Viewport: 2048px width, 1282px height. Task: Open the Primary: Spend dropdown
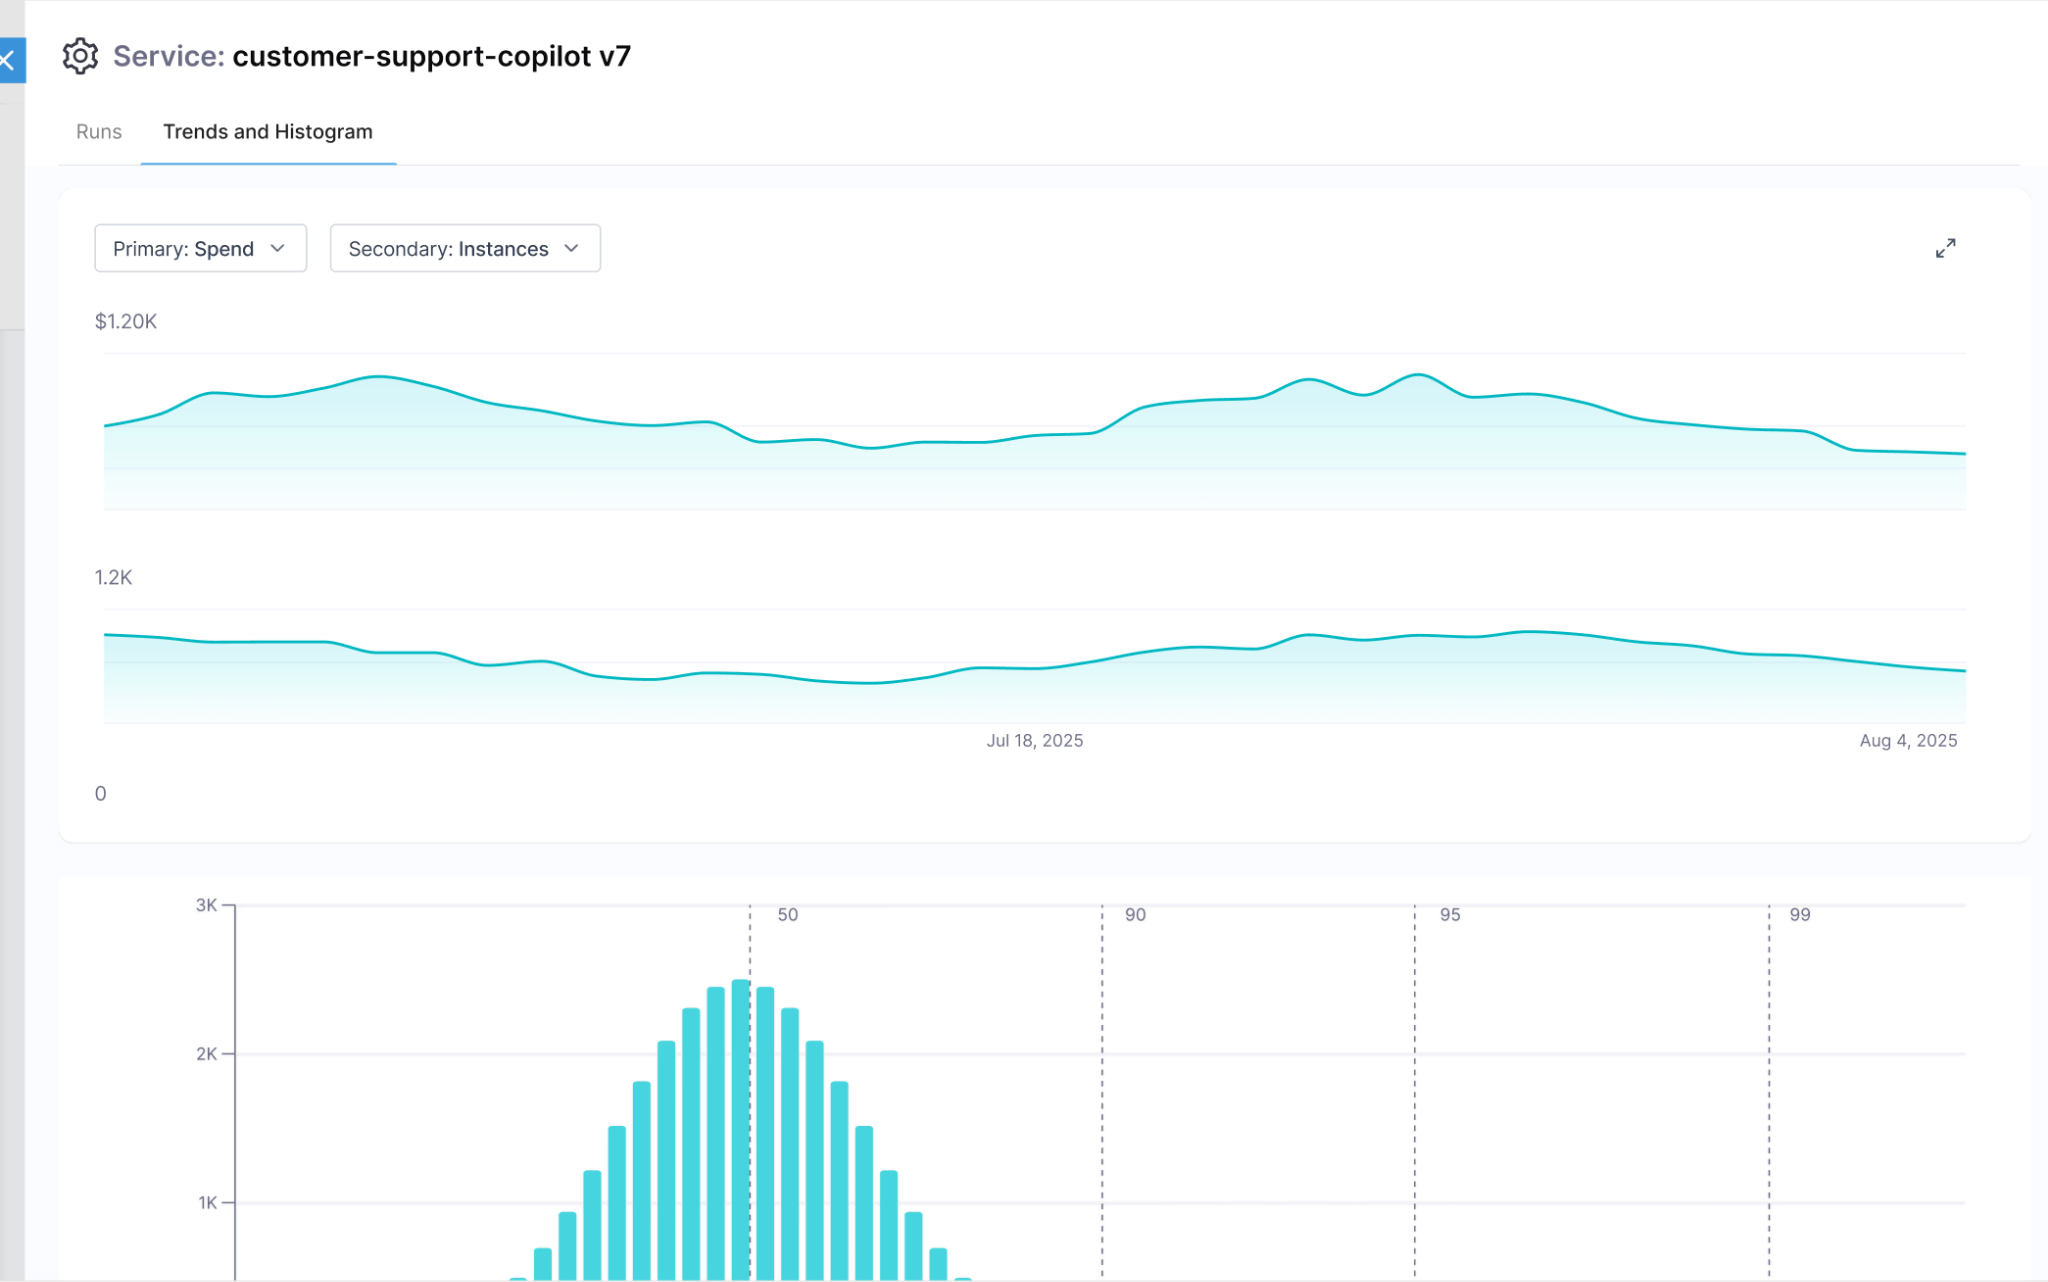200,248
